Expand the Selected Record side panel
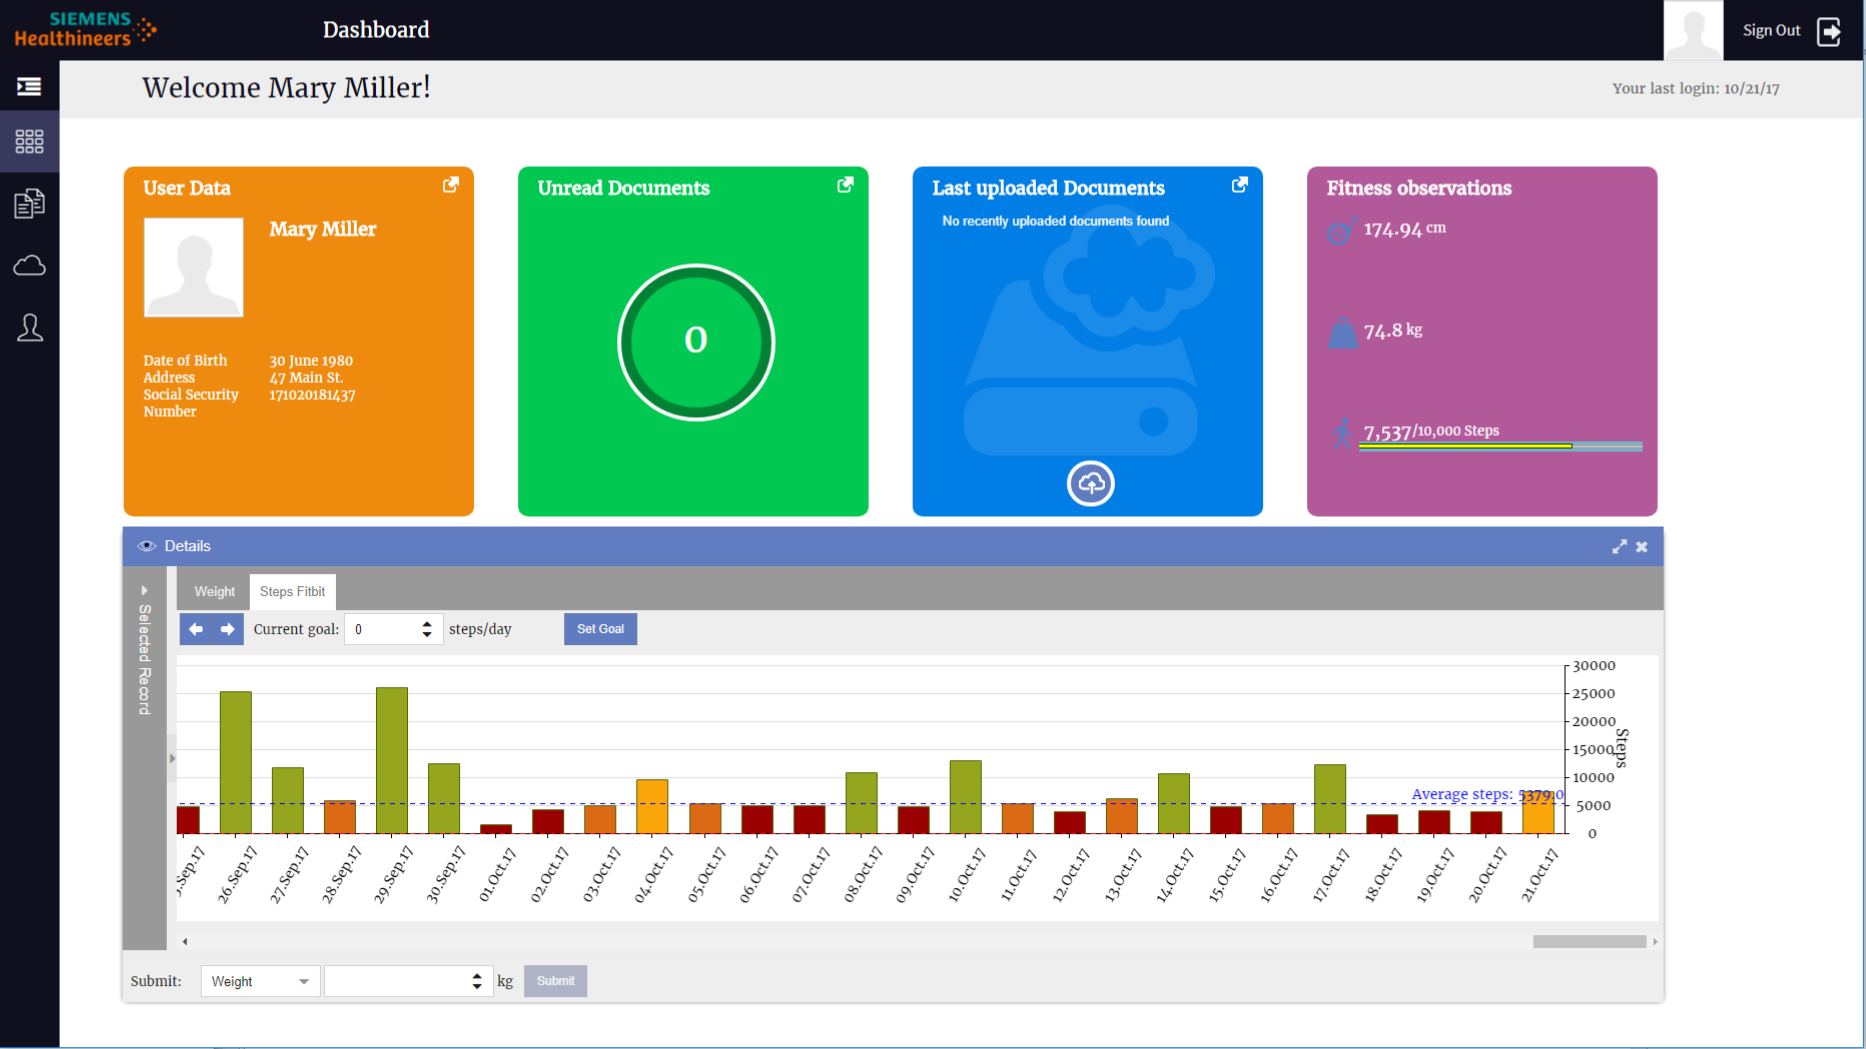 (144, 591)
